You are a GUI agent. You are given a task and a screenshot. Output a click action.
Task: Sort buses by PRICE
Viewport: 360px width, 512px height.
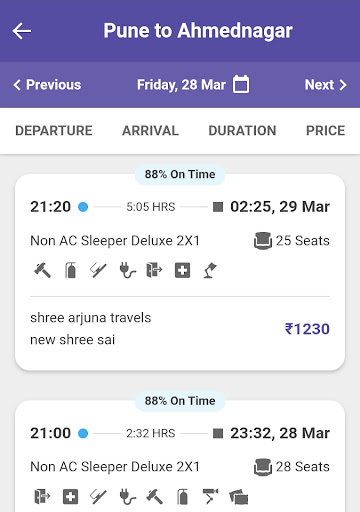[x=325, y=131]
